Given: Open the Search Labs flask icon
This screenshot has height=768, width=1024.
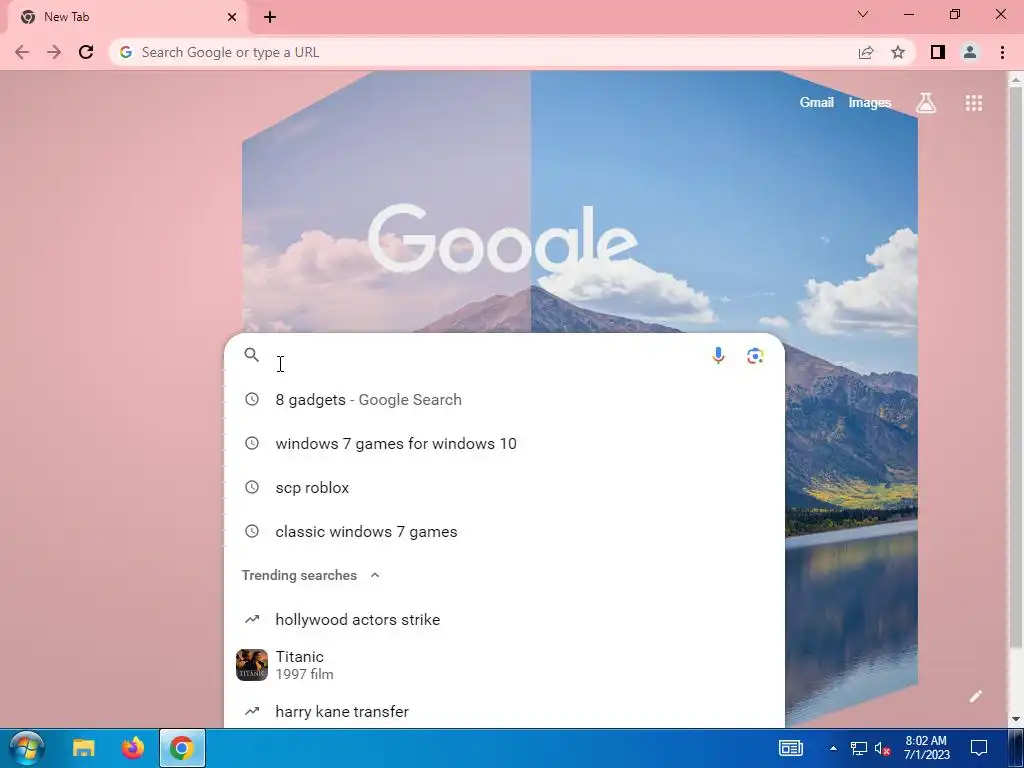Looking at the screenshot, I should (x=925, y=103).
